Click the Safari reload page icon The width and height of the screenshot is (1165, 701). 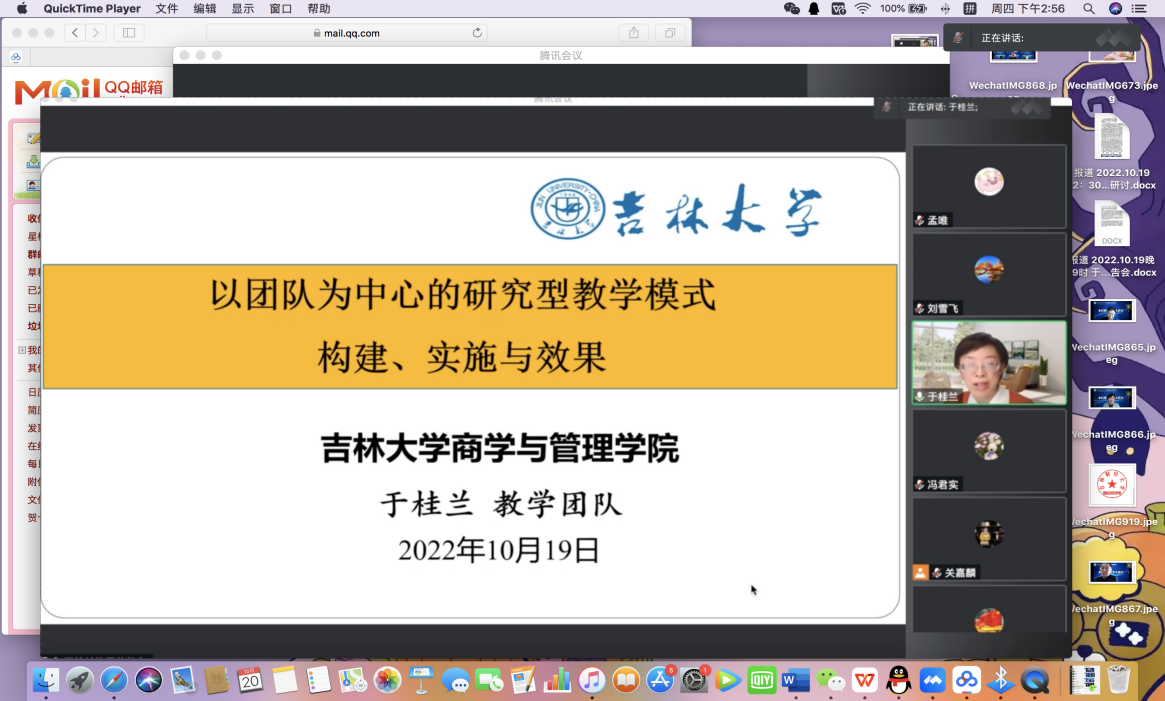[477, 33]
